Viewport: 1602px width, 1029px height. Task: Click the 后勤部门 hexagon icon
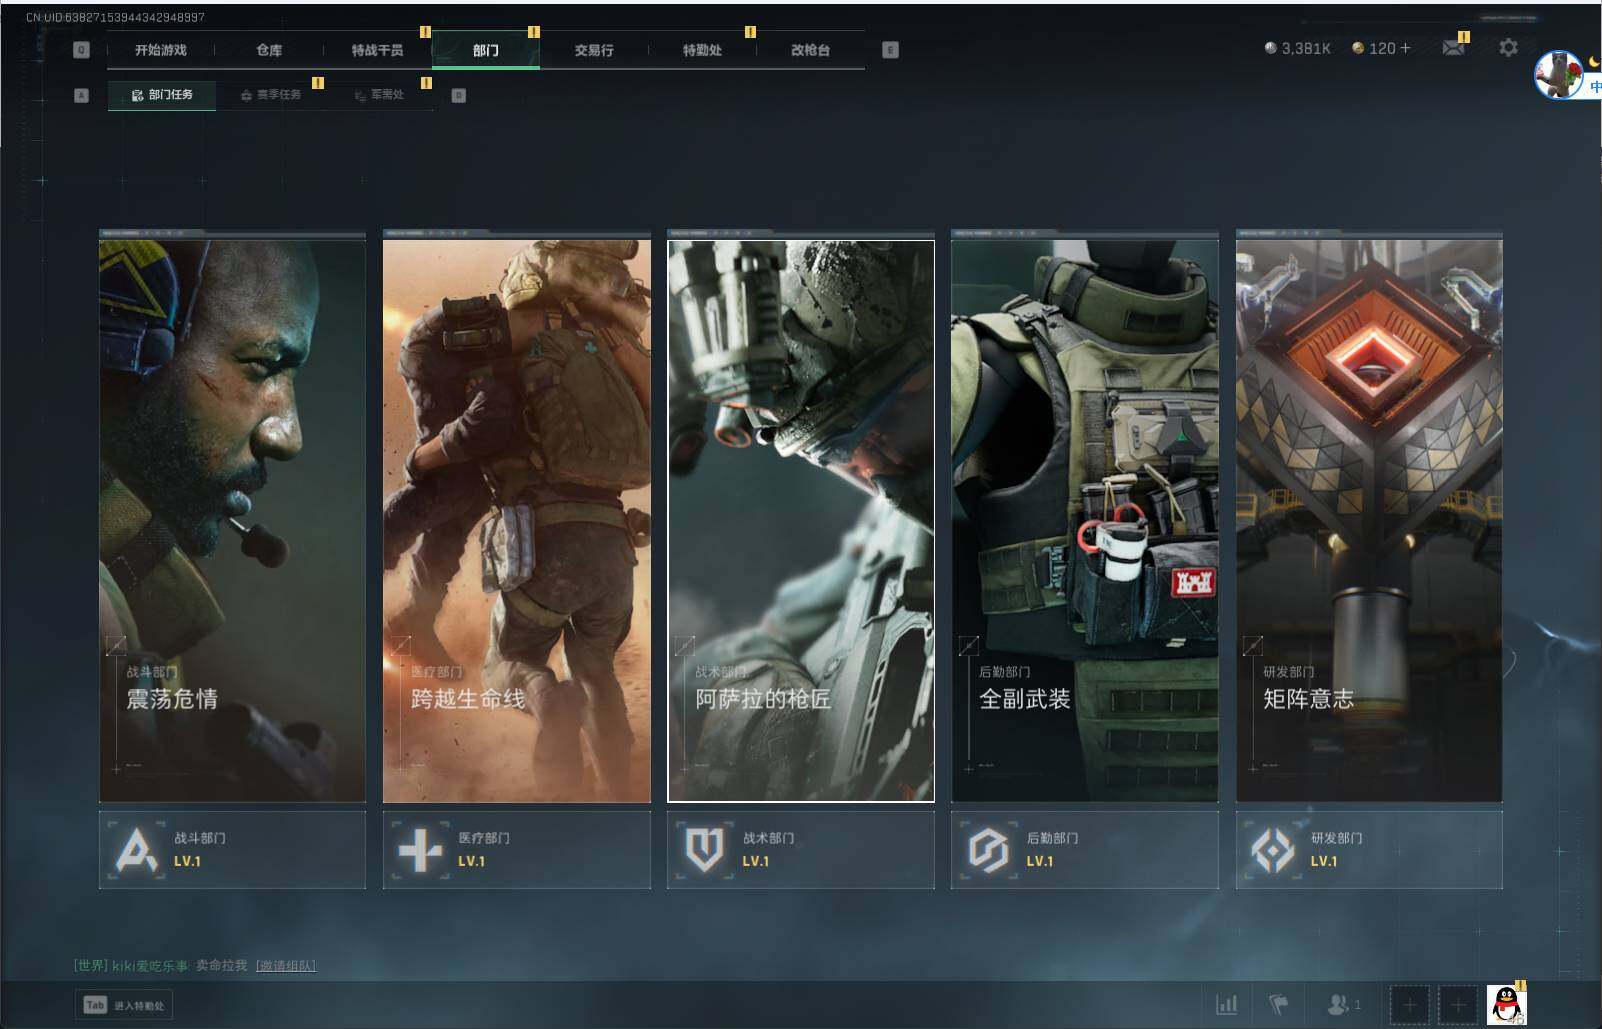click(x=988, y=851)
